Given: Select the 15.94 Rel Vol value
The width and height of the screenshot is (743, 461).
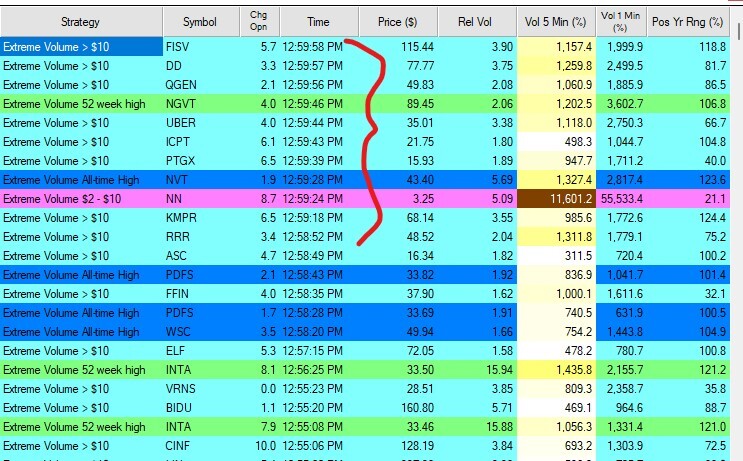Looking at the screenshot, I should click(x=499, y=370).
